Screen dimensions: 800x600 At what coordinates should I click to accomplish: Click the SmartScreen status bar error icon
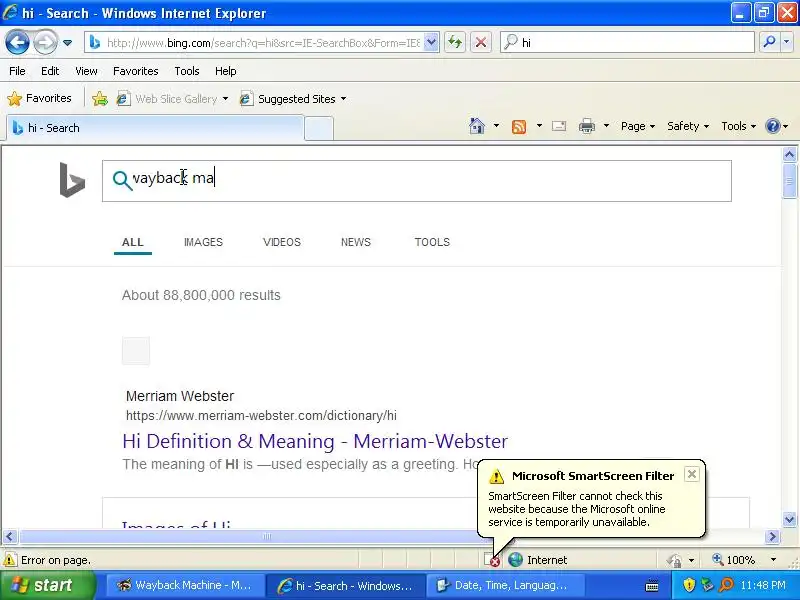492,560
